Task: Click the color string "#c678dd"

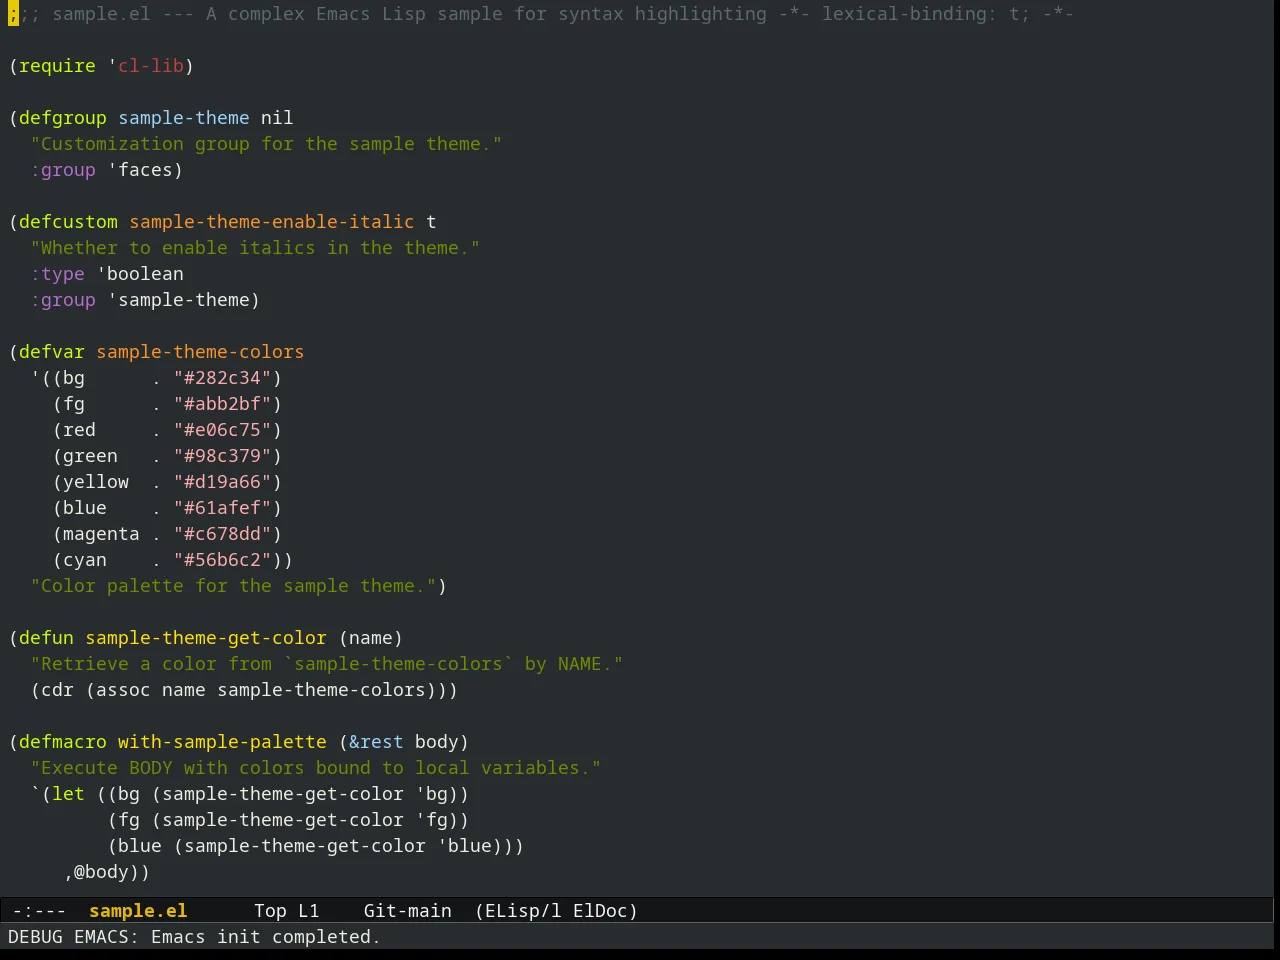Action: pyautogui.click(x=222, y=534)
